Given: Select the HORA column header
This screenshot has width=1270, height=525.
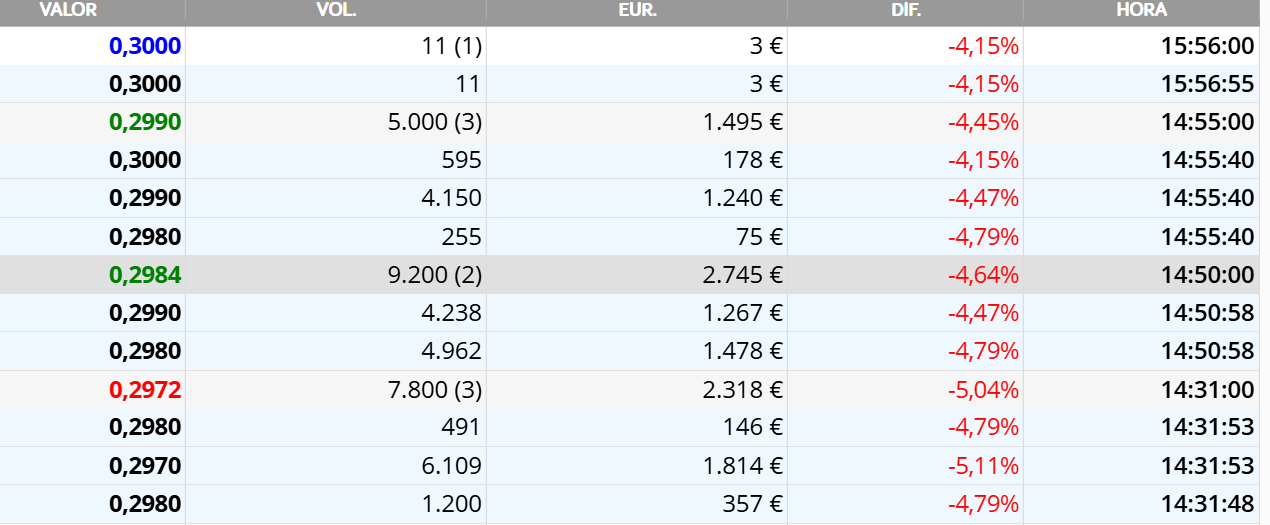Looking at the screenshot, I should point(1141,10).
